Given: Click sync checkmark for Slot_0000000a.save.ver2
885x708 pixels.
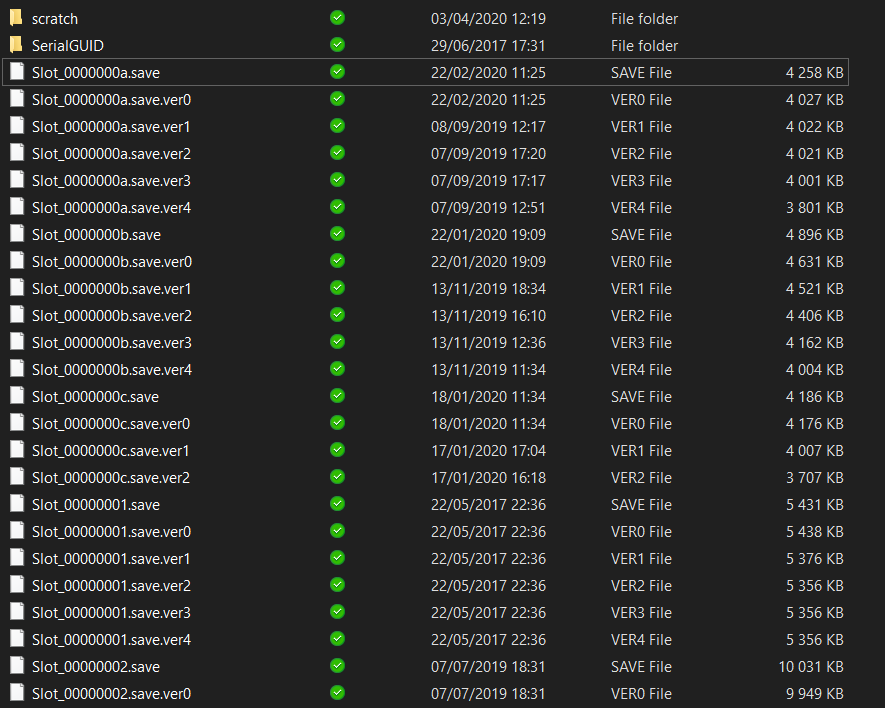Looking at the screenshot, I should click(338, 153).
